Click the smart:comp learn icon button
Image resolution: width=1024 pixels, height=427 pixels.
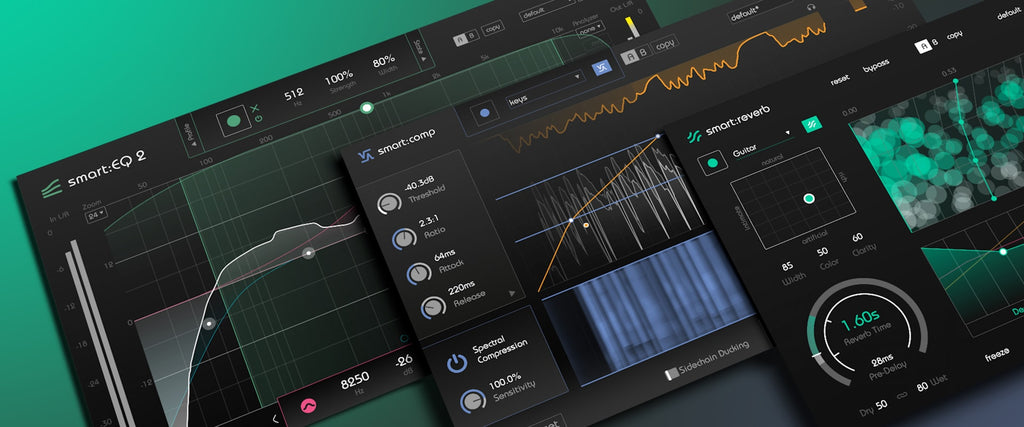601,67
